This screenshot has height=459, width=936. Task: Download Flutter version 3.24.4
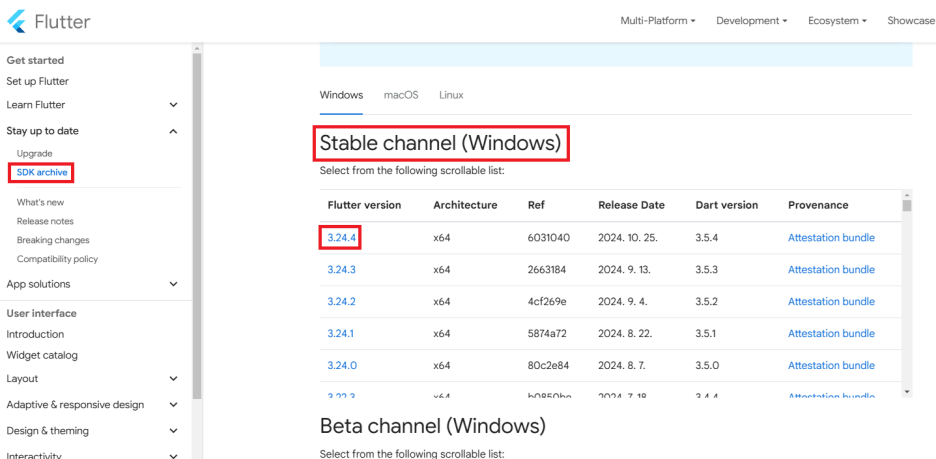click(x=341, y=238)
